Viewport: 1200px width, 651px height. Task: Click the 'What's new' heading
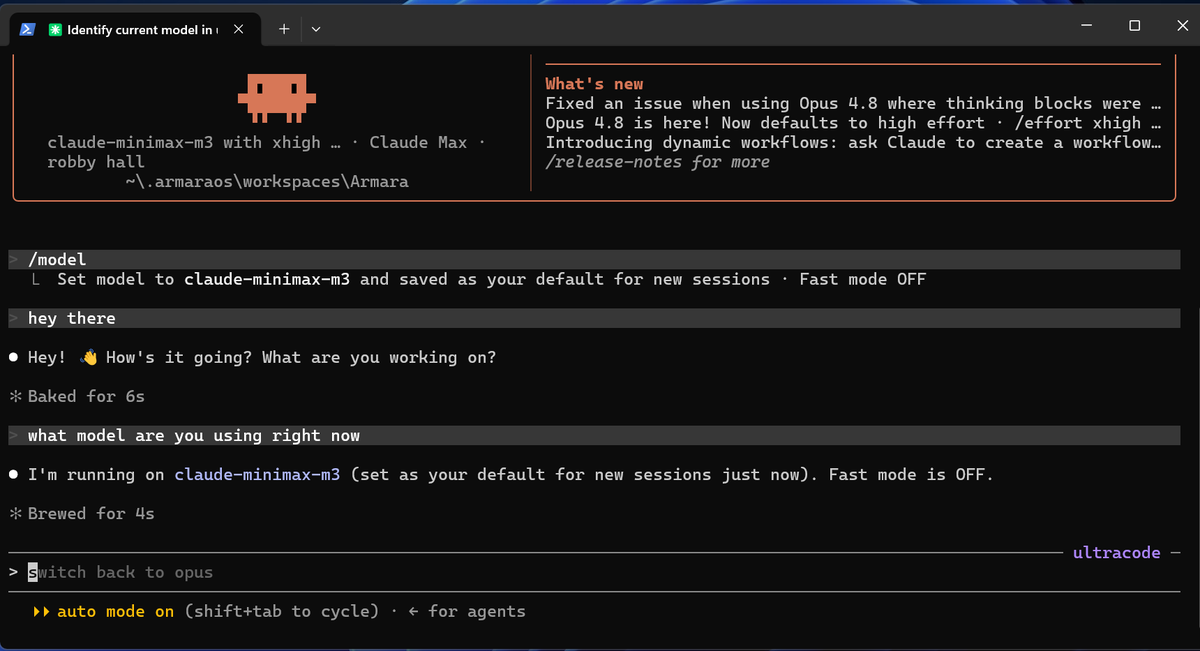click(594, 84)
